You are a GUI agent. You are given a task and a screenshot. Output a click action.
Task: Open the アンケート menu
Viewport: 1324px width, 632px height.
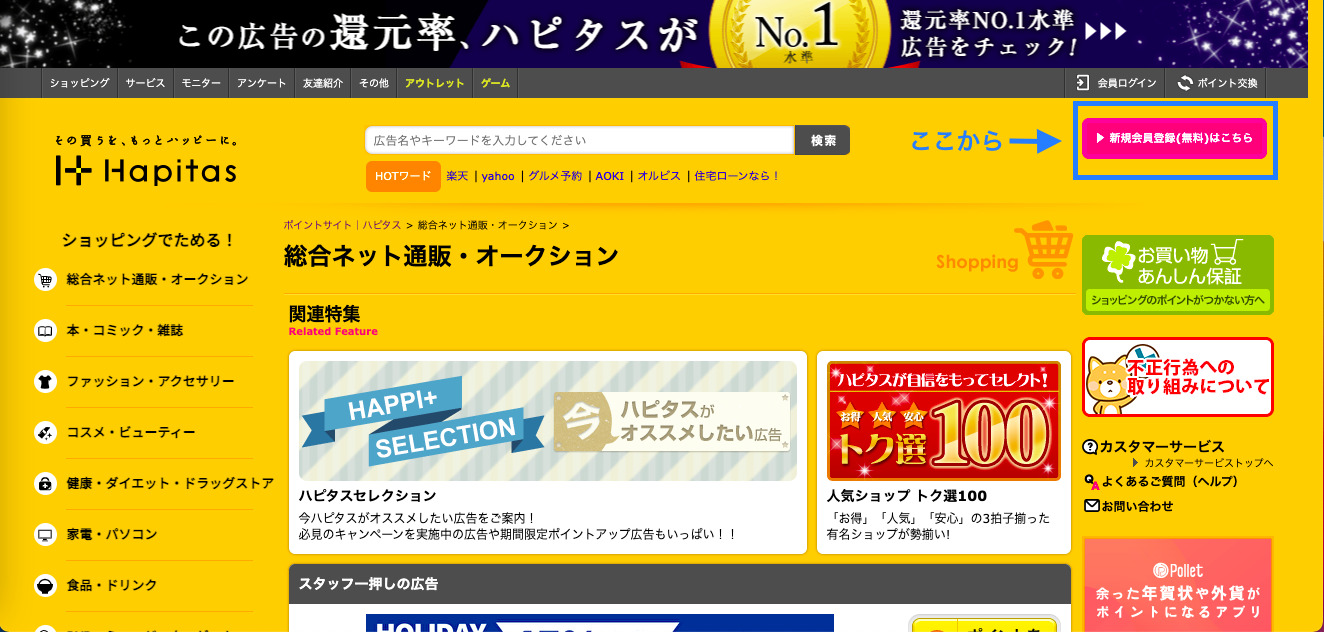pos(262,83)
